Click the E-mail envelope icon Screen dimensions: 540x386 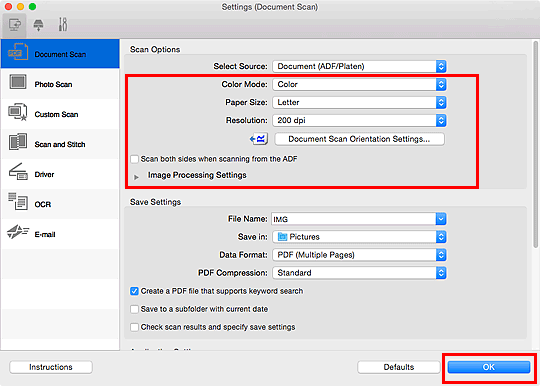point(18,231)
